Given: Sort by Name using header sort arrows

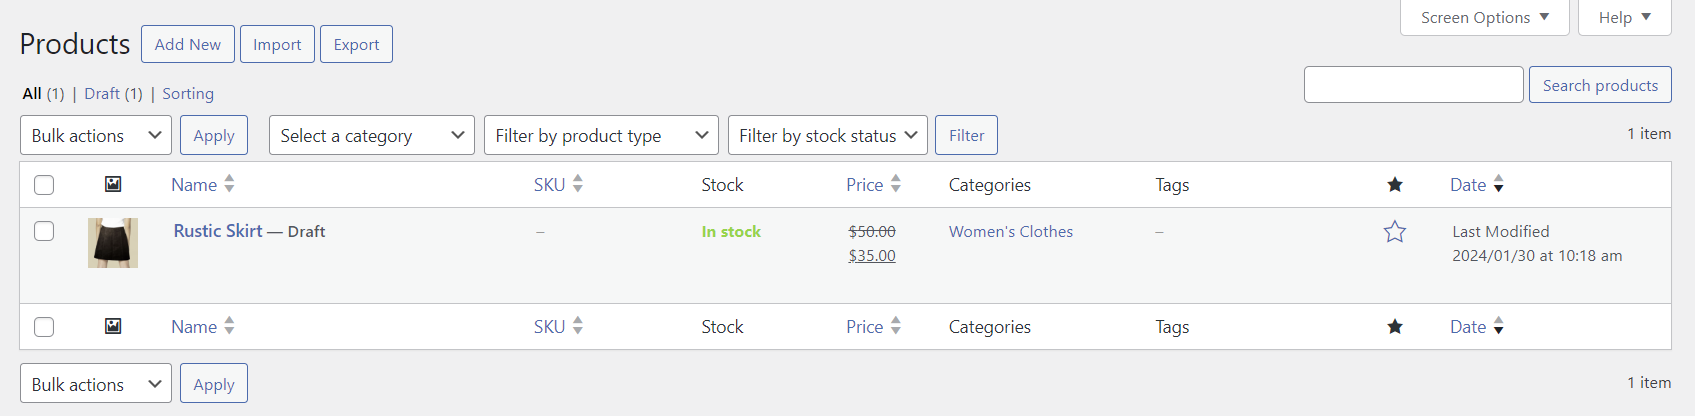Looking at the screenshot, I should point(229,184).
